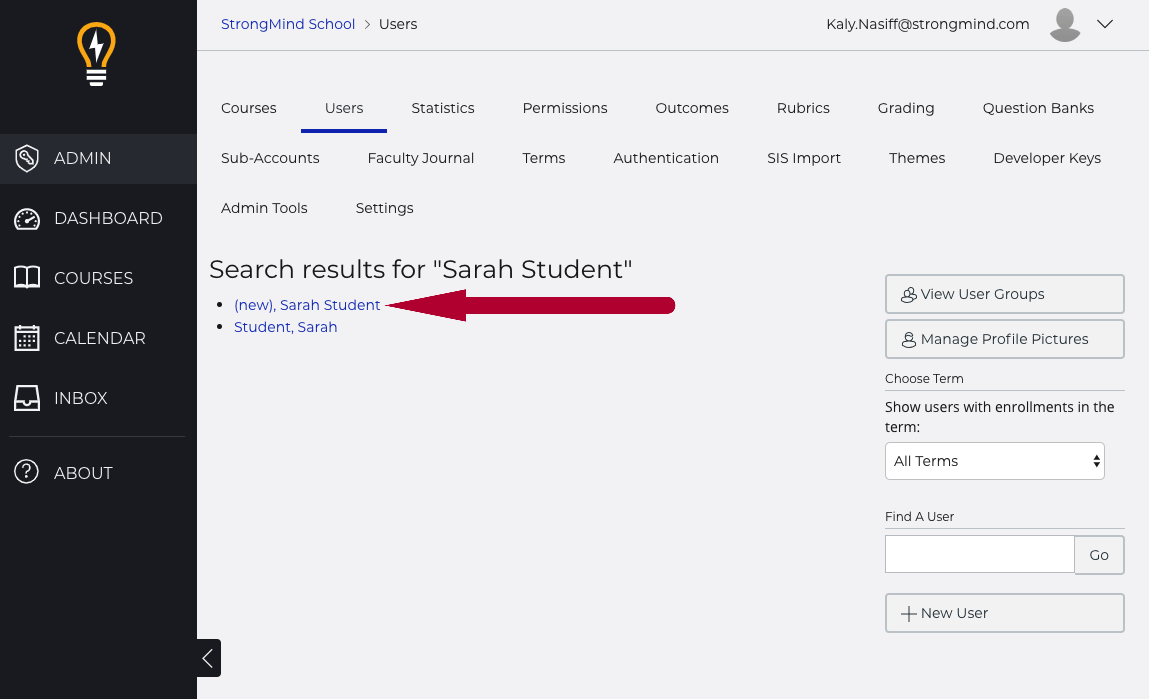Open the Themes tab
The image size is (1149, 699).
tap(917, 158)
